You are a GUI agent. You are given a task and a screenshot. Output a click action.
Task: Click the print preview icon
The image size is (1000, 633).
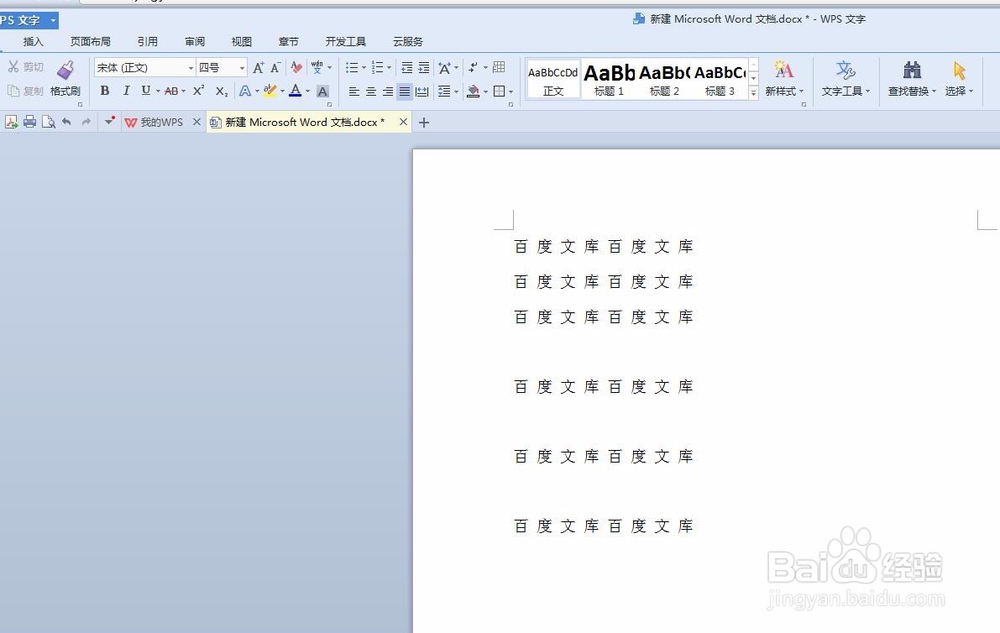[48, 122]
